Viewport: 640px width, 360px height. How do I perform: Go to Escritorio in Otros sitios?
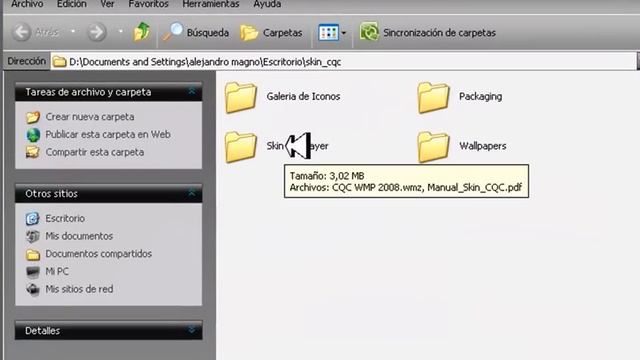click(65, 218)
